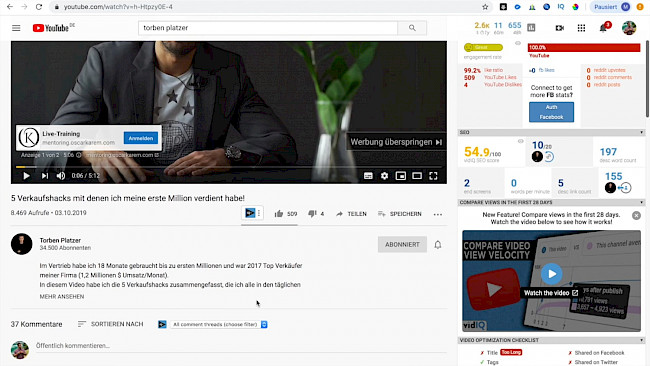Click the video progress bar

pos(229,167)
